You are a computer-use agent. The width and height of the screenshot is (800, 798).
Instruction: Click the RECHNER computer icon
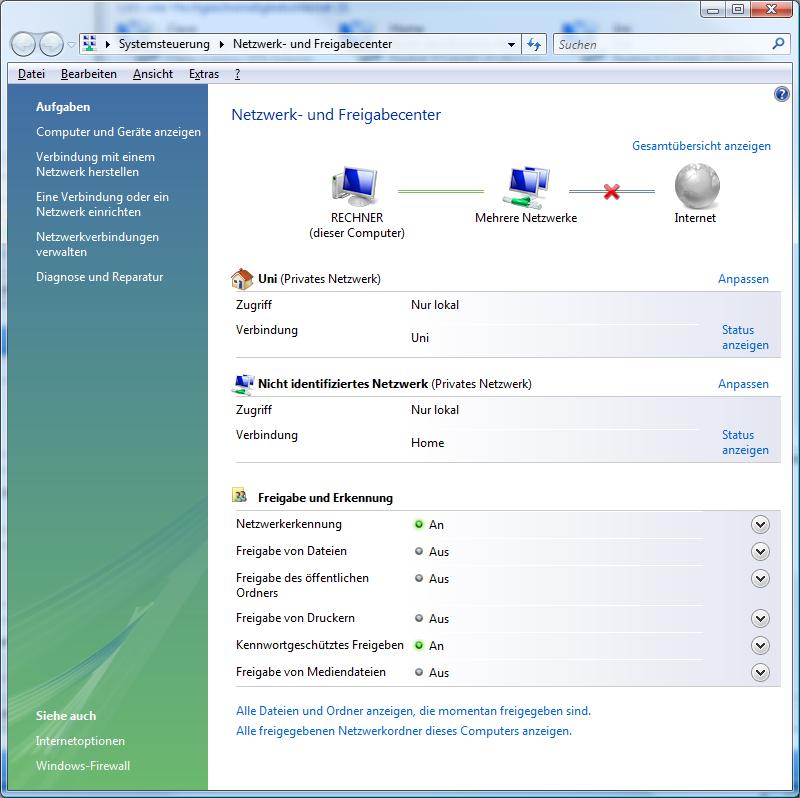pyautogui.click(x=355, y=186)
